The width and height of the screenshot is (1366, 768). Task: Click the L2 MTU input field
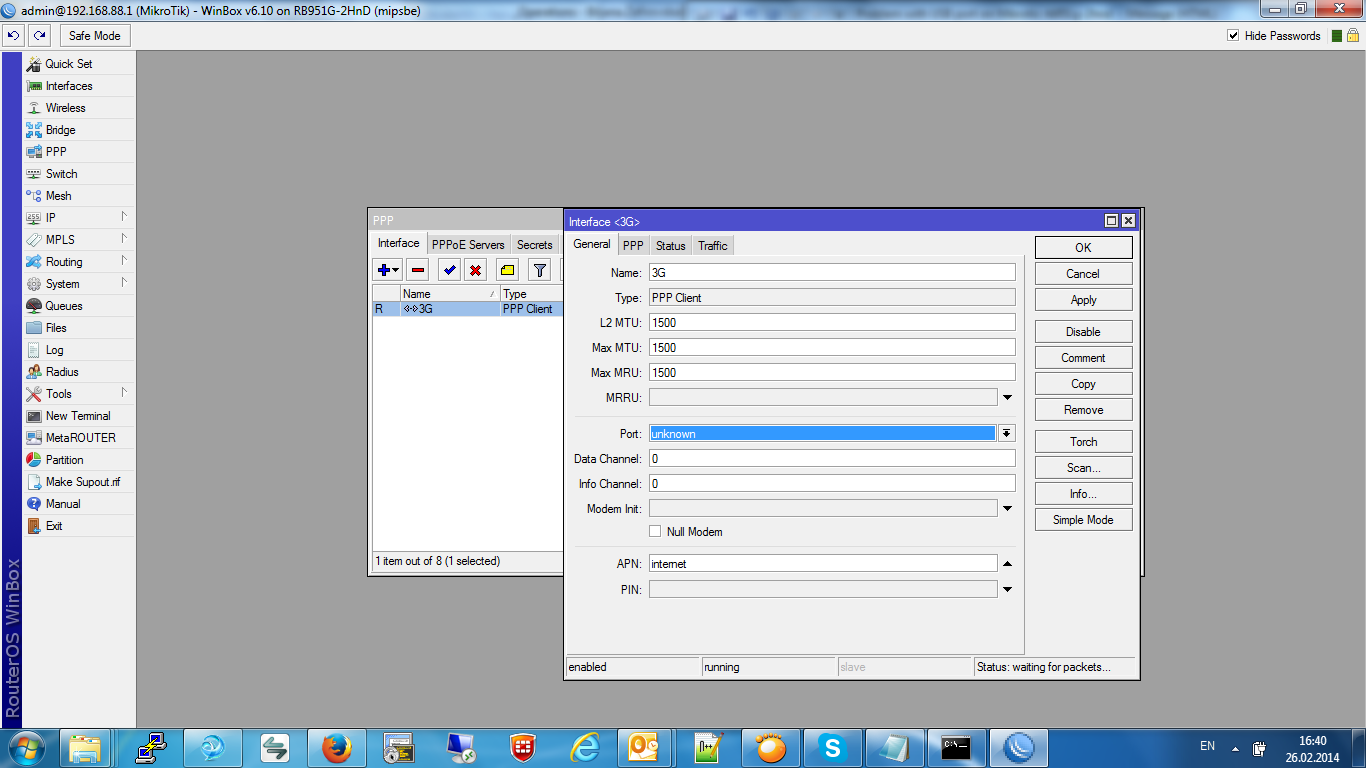coord(832,322)
